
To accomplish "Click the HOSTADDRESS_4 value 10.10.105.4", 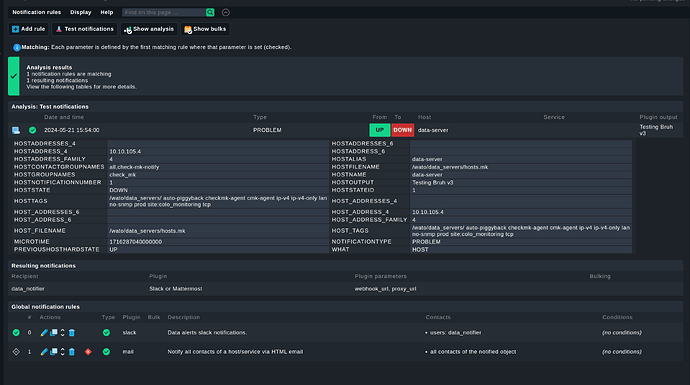I will click(x=125, y=151).
